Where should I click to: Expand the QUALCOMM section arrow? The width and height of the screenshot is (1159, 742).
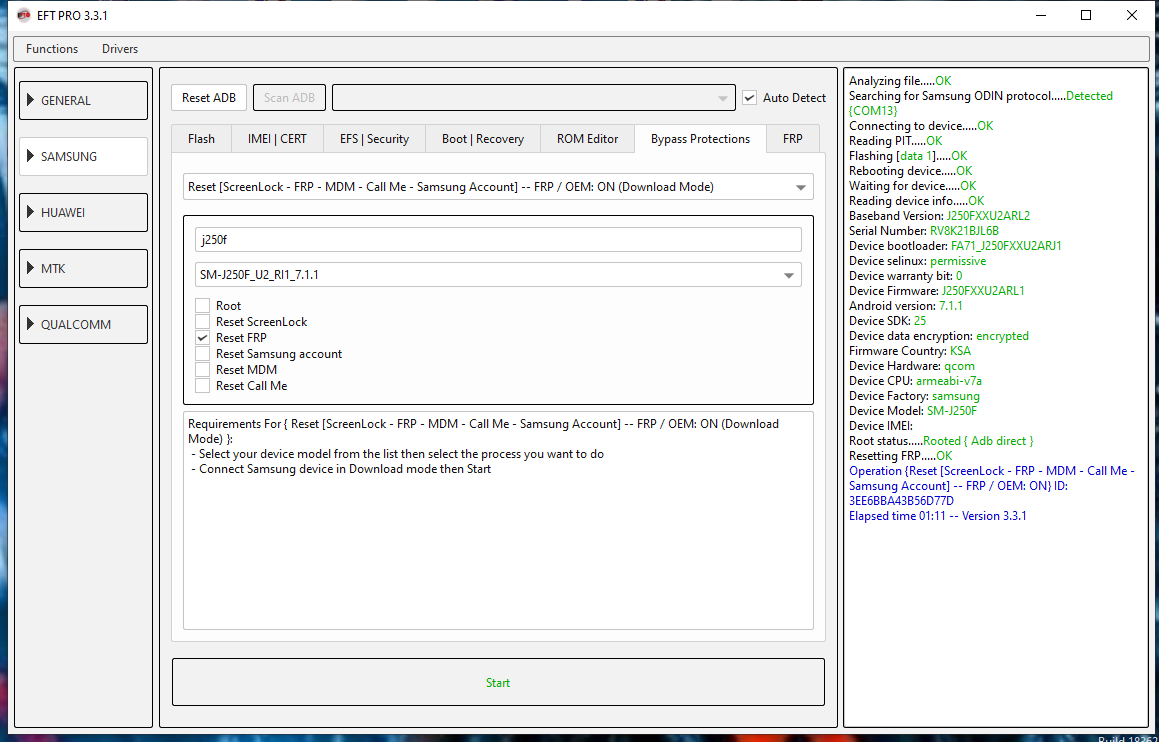tap(30, 324)
